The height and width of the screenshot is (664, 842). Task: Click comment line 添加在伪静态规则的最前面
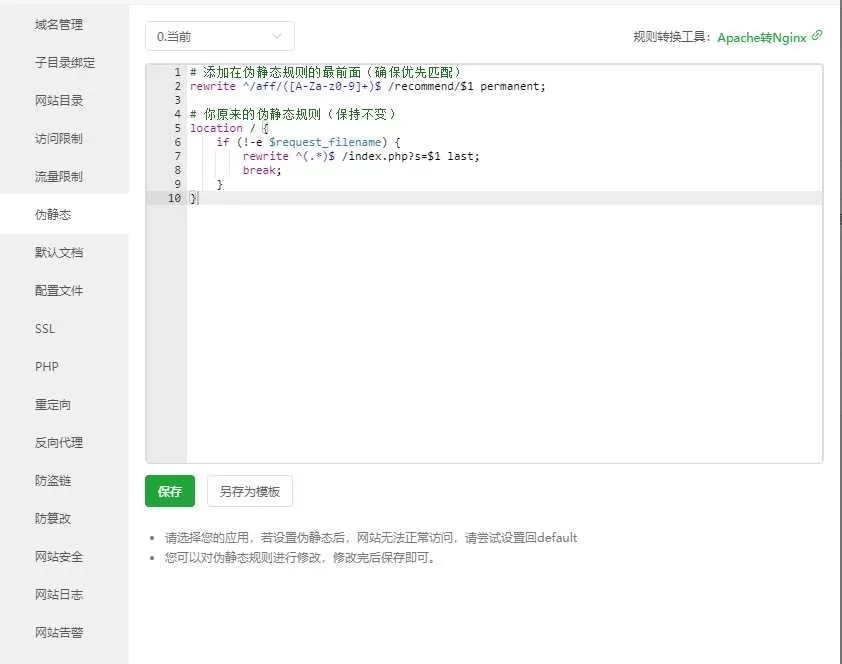coord(325,72)
